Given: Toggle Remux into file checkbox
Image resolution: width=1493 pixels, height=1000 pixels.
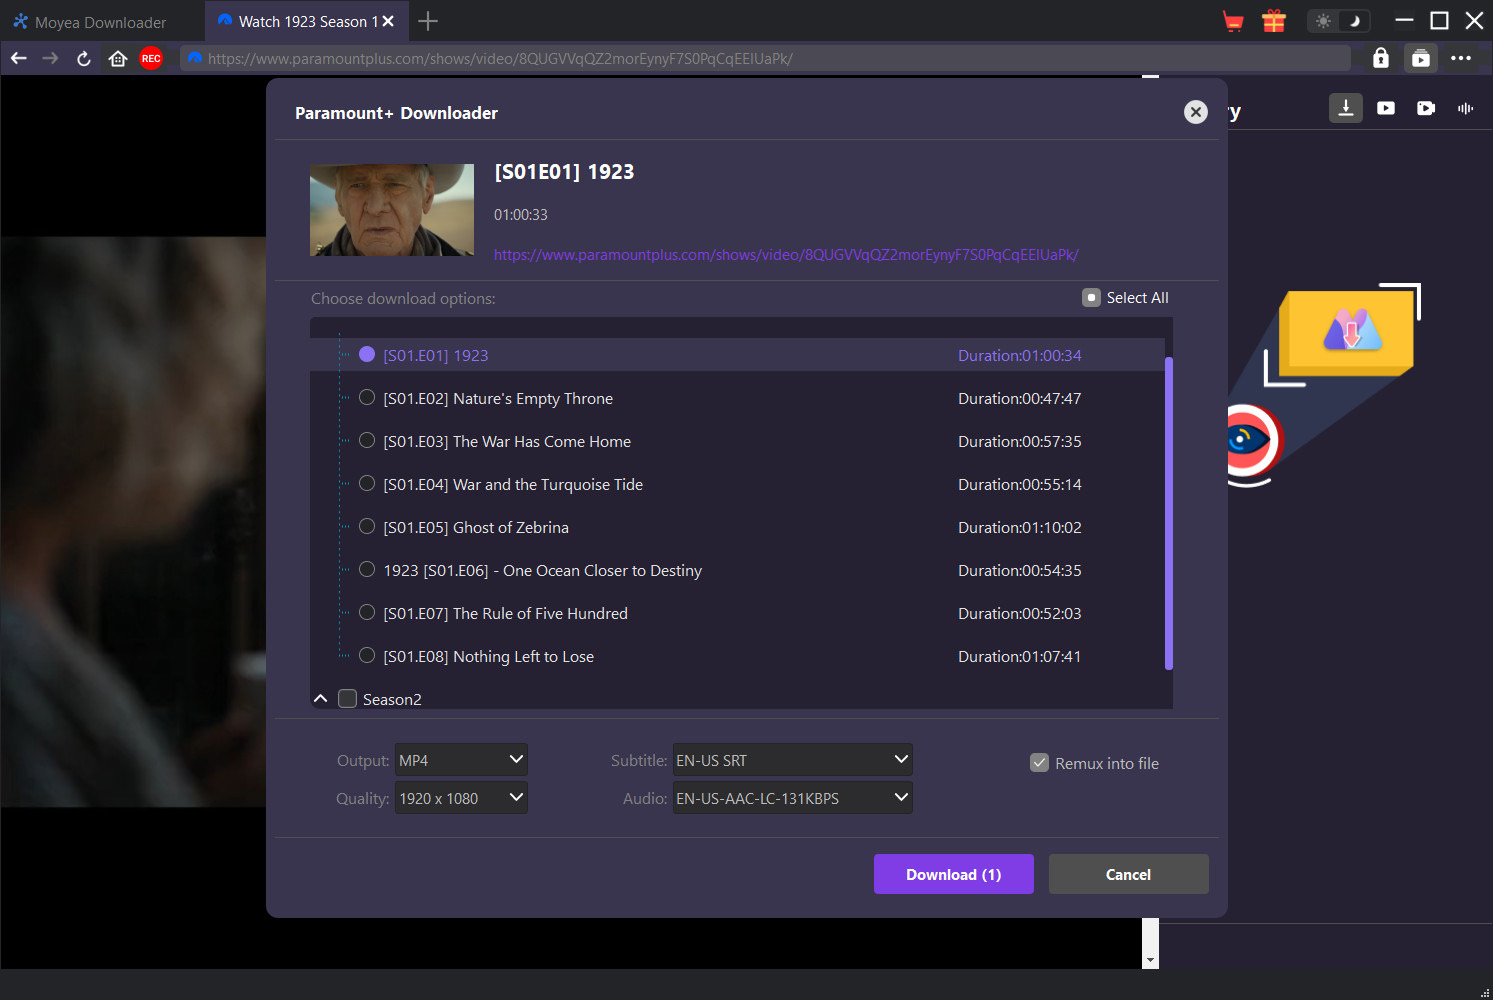Looking at the screenshot, I should click(1039, 762).
